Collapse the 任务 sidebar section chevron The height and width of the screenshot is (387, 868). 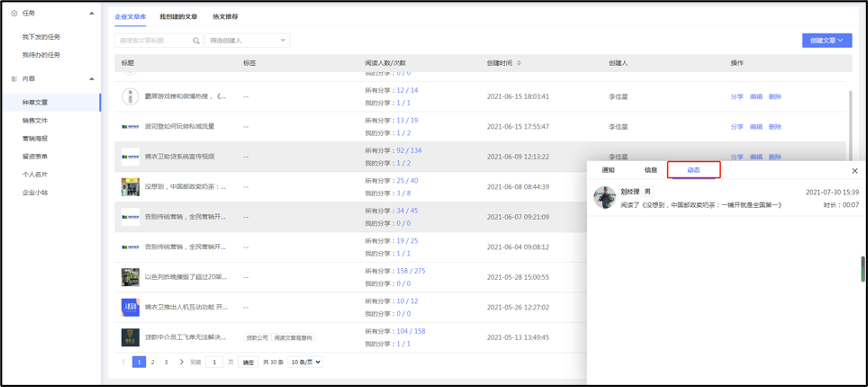point(91,13)
